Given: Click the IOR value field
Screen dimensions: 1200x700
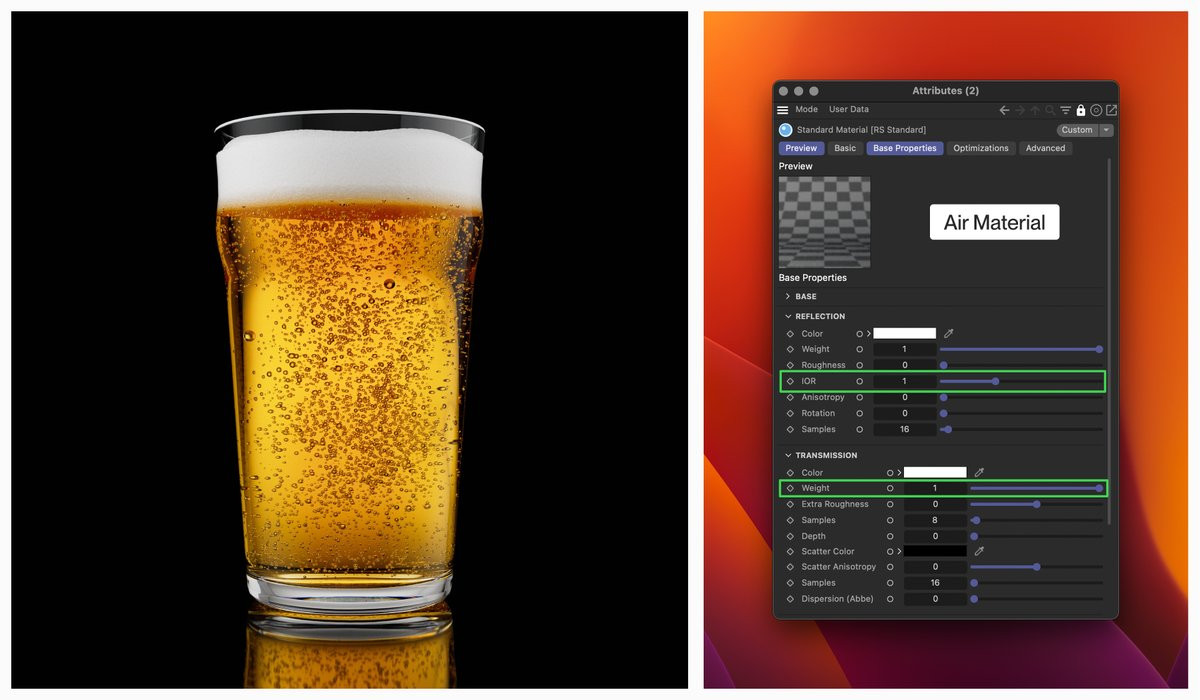Looking at the screenshot, I should tap(905, 381).
